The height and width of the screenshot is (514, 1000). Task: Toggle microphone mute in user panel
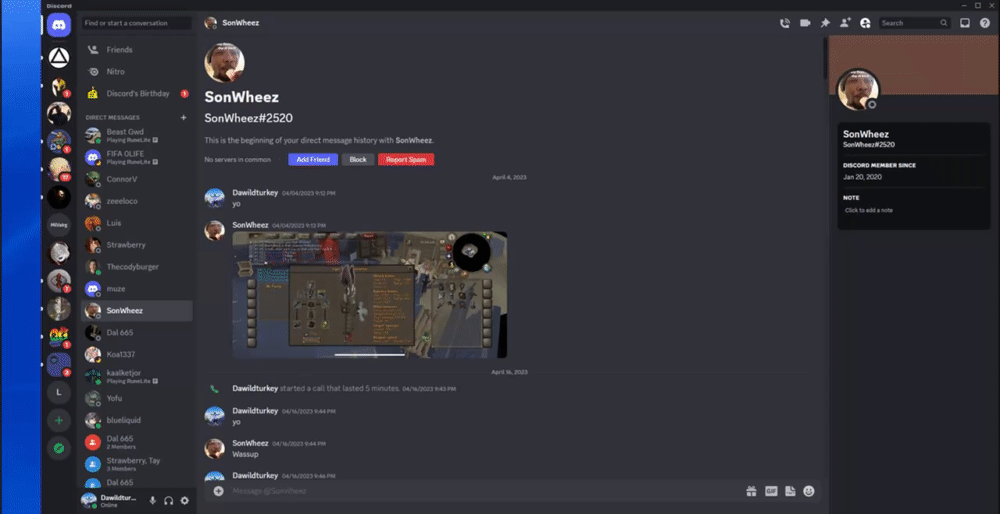[152, 501]
